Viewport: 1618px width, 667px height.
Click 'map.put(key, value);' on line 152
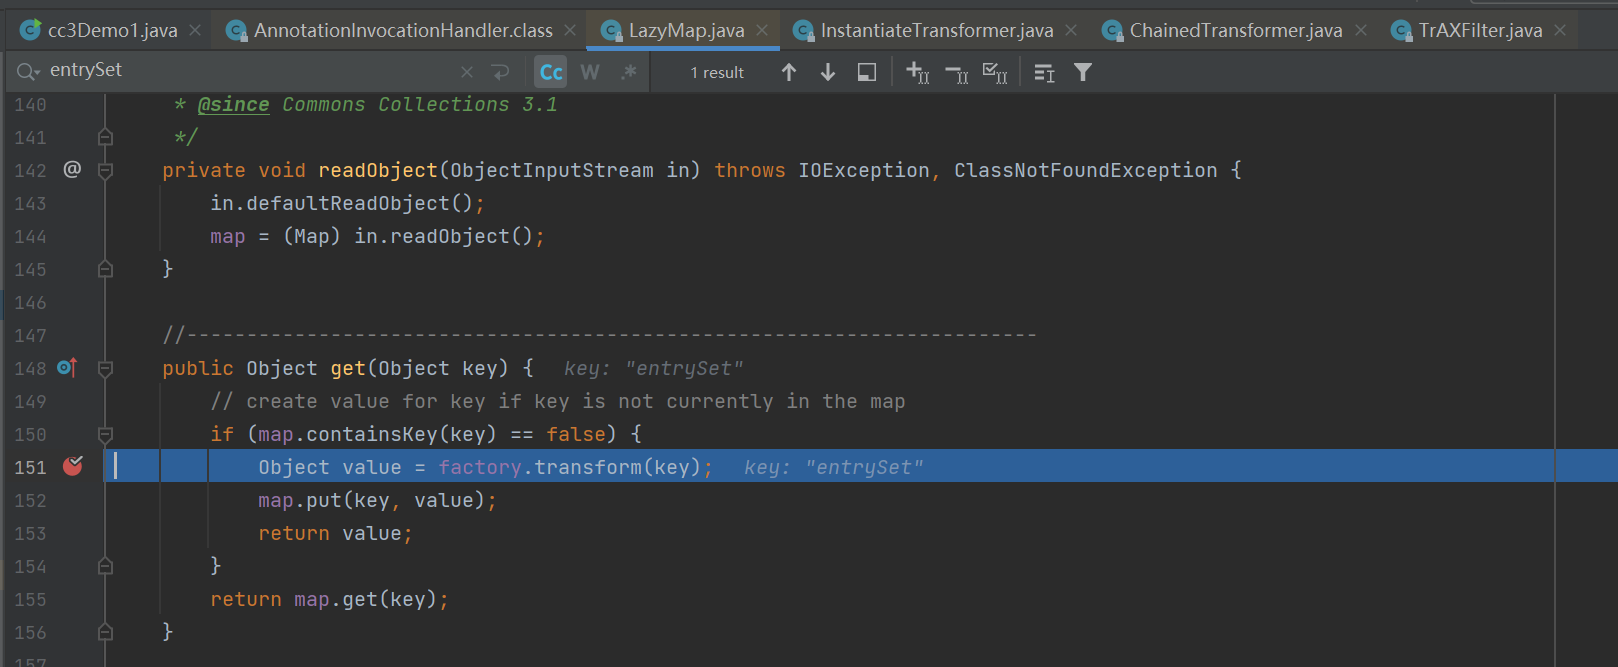coord(377,500)
